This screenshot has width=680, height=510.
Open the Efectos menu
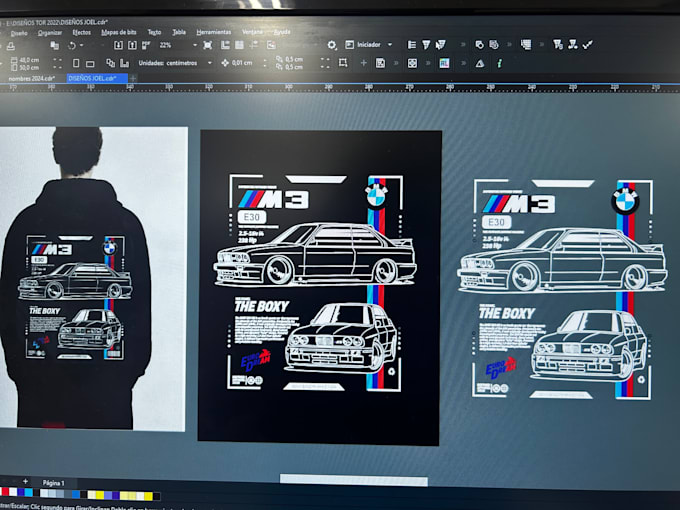[x=82, y=32]
